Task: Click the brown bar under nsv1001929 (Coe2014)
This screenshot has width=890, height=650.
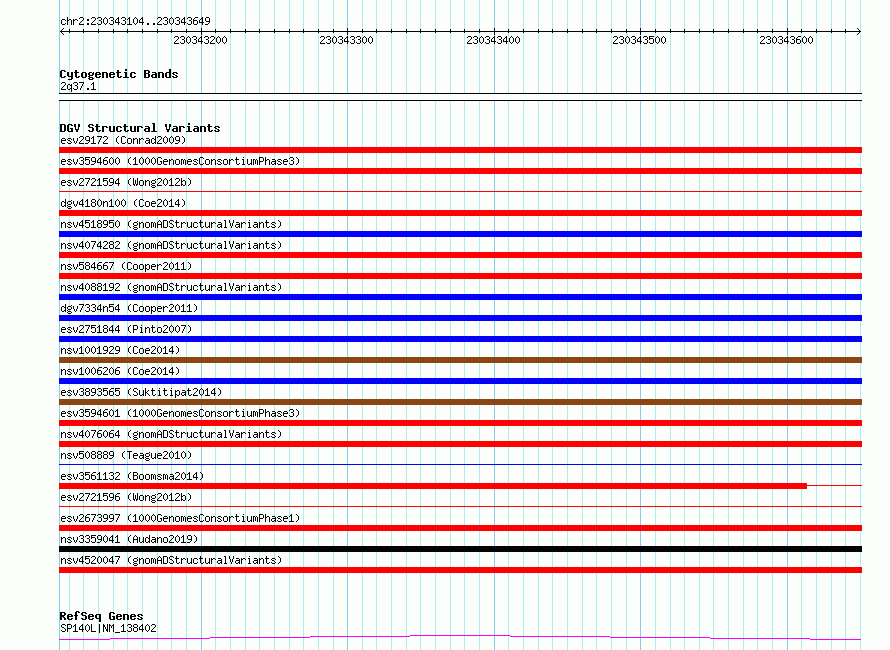Action: [x=460, y=360]
